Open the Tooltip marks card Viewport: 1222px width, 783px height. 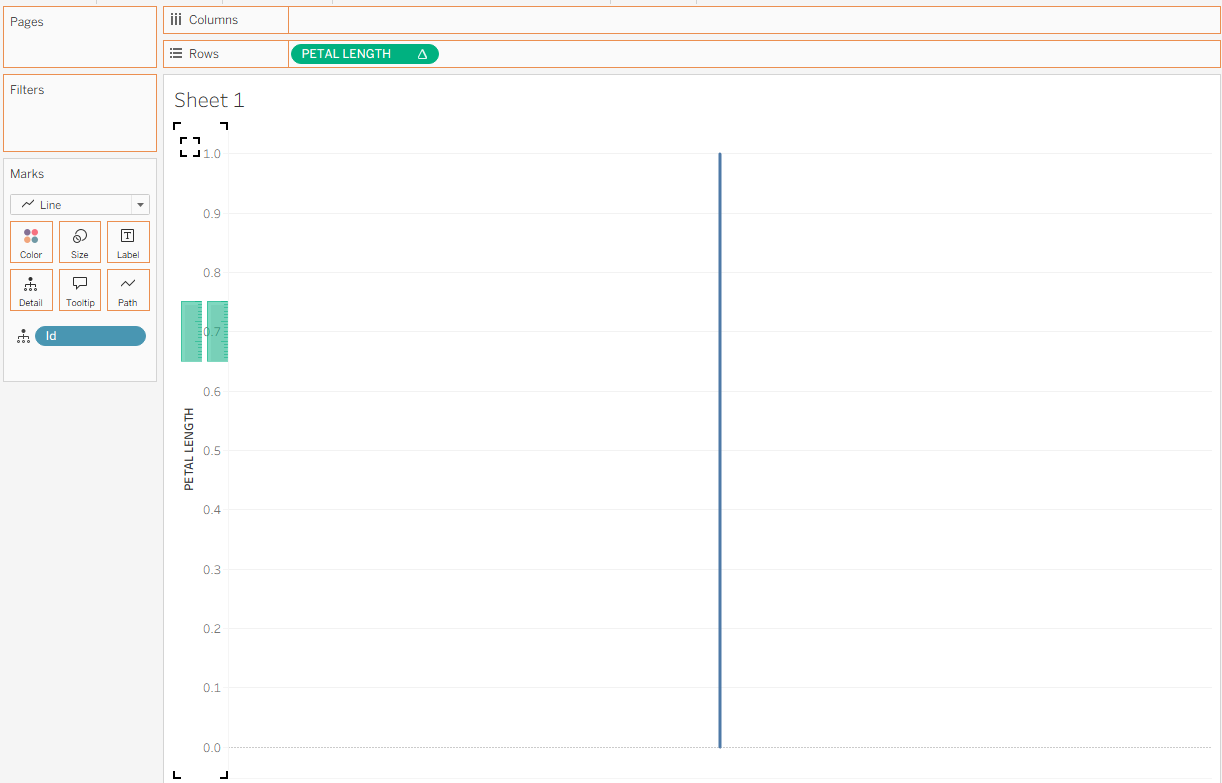click(x=80, y=290)
